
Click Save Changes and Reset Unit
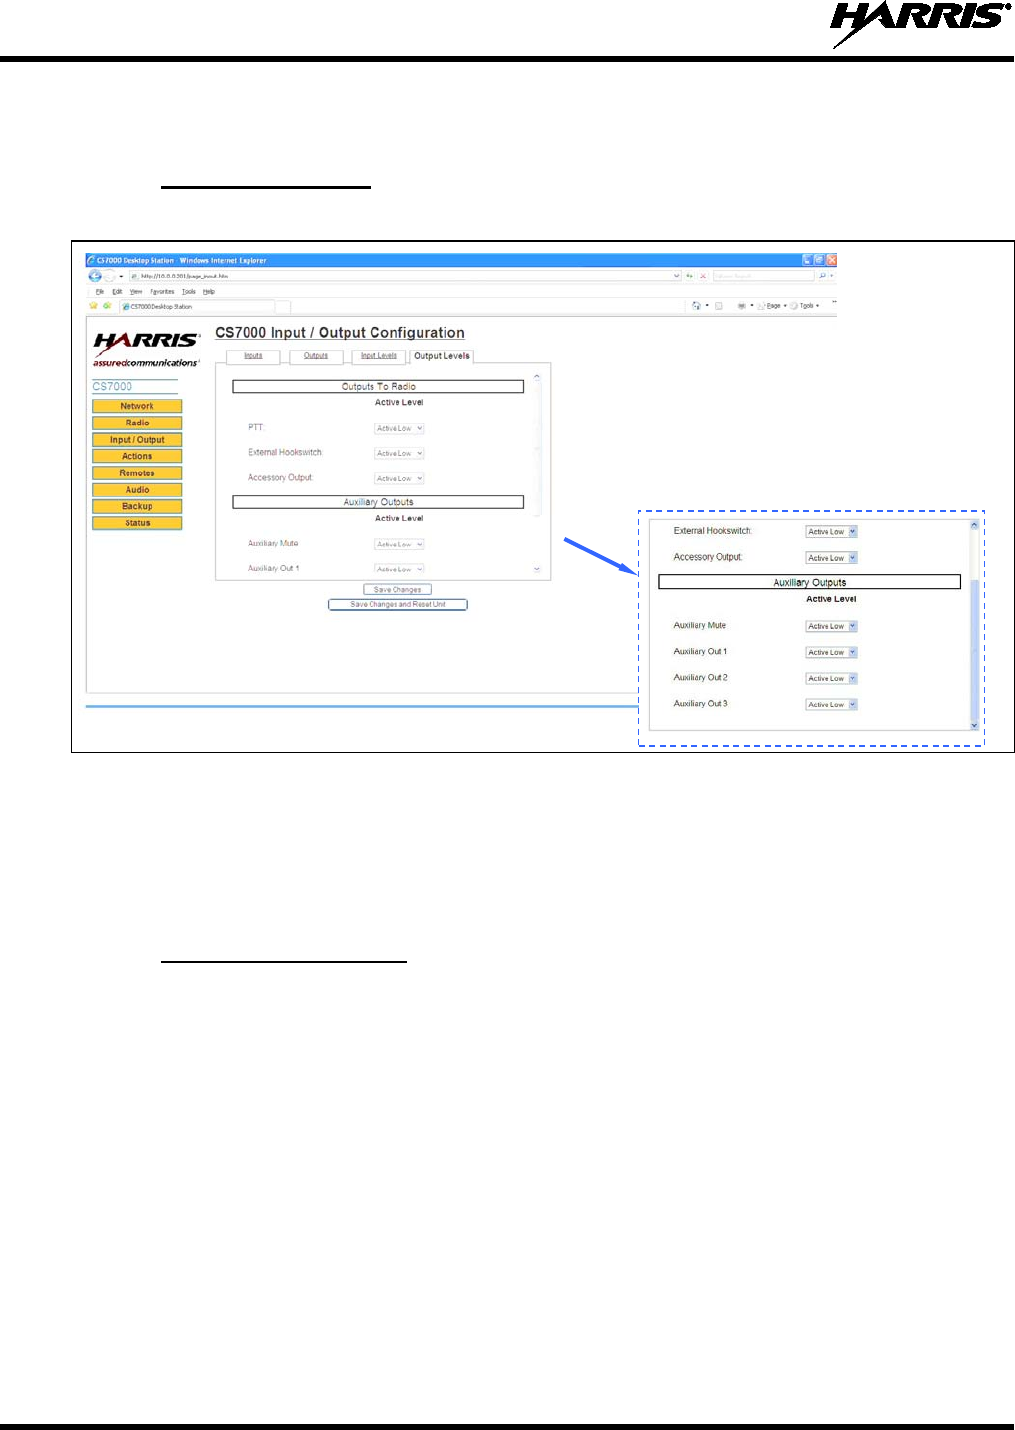(397, 604)
